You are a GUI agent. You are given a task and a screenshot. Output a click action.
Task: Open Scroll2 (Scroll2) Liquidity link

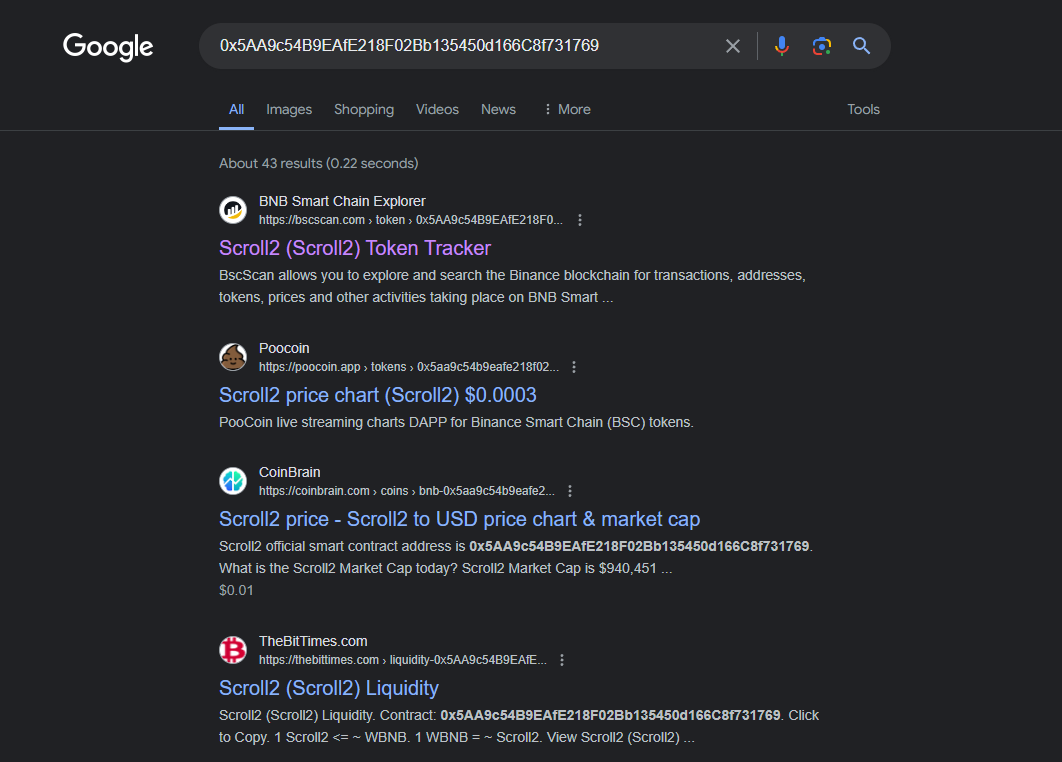pyautogui.click(x=329, y=688)
